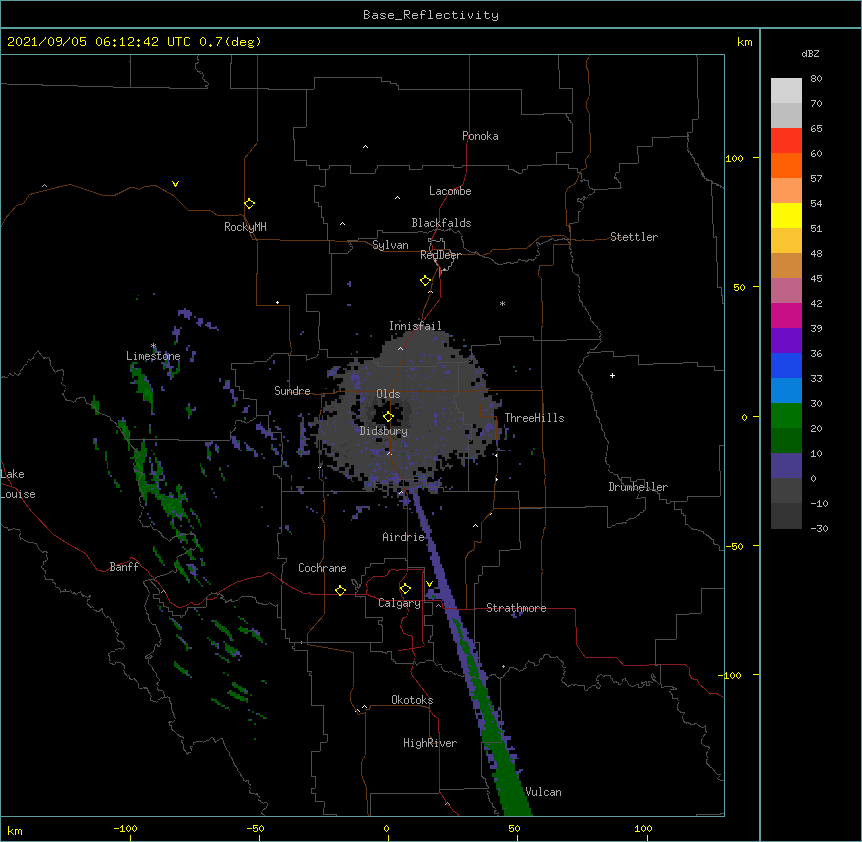Click the -100 km tick on bottom axis
The image size is (862, 842).
[125, 828]
